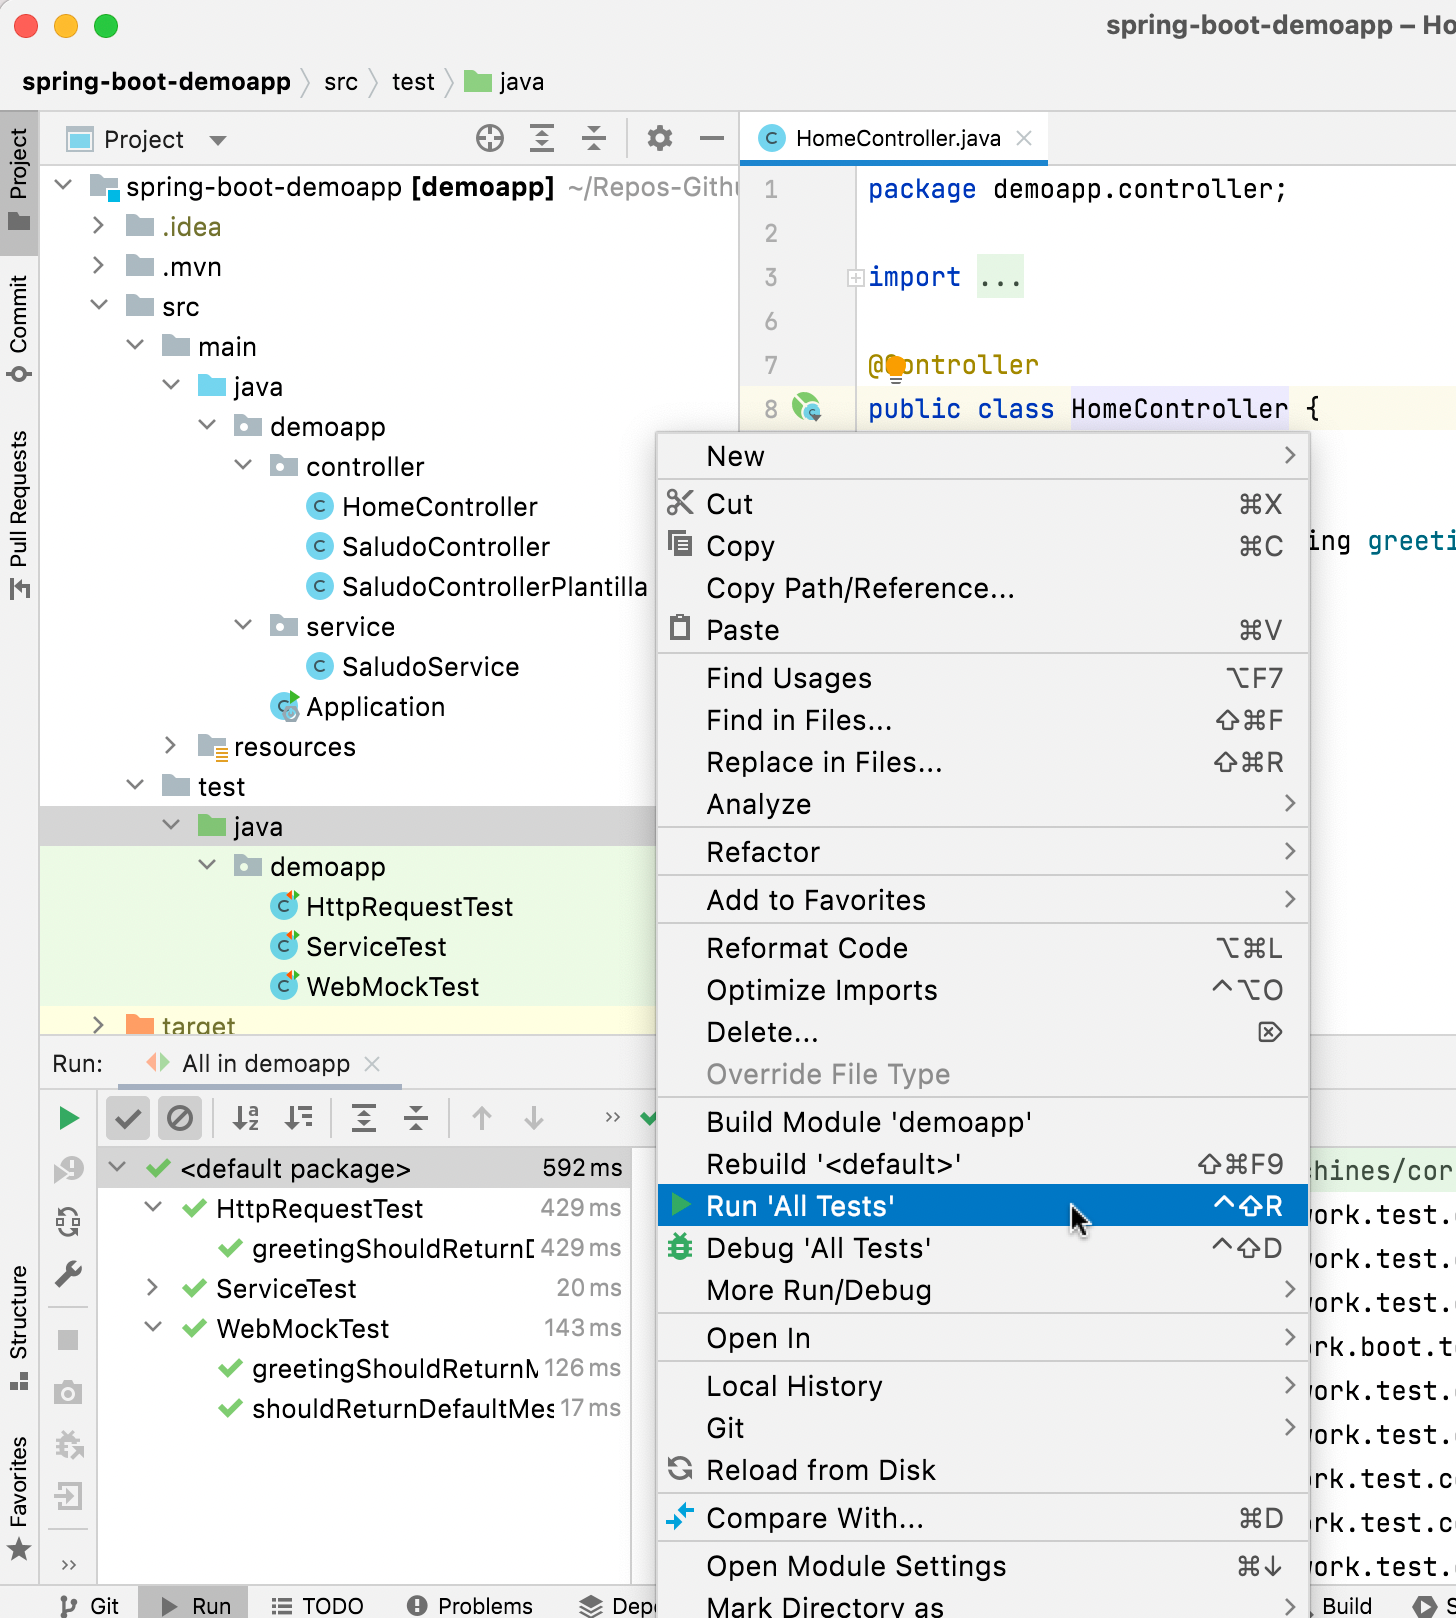Go to previous failed test arrow
This screenshot has height=1618, width=1456.
click(482, 1118)
